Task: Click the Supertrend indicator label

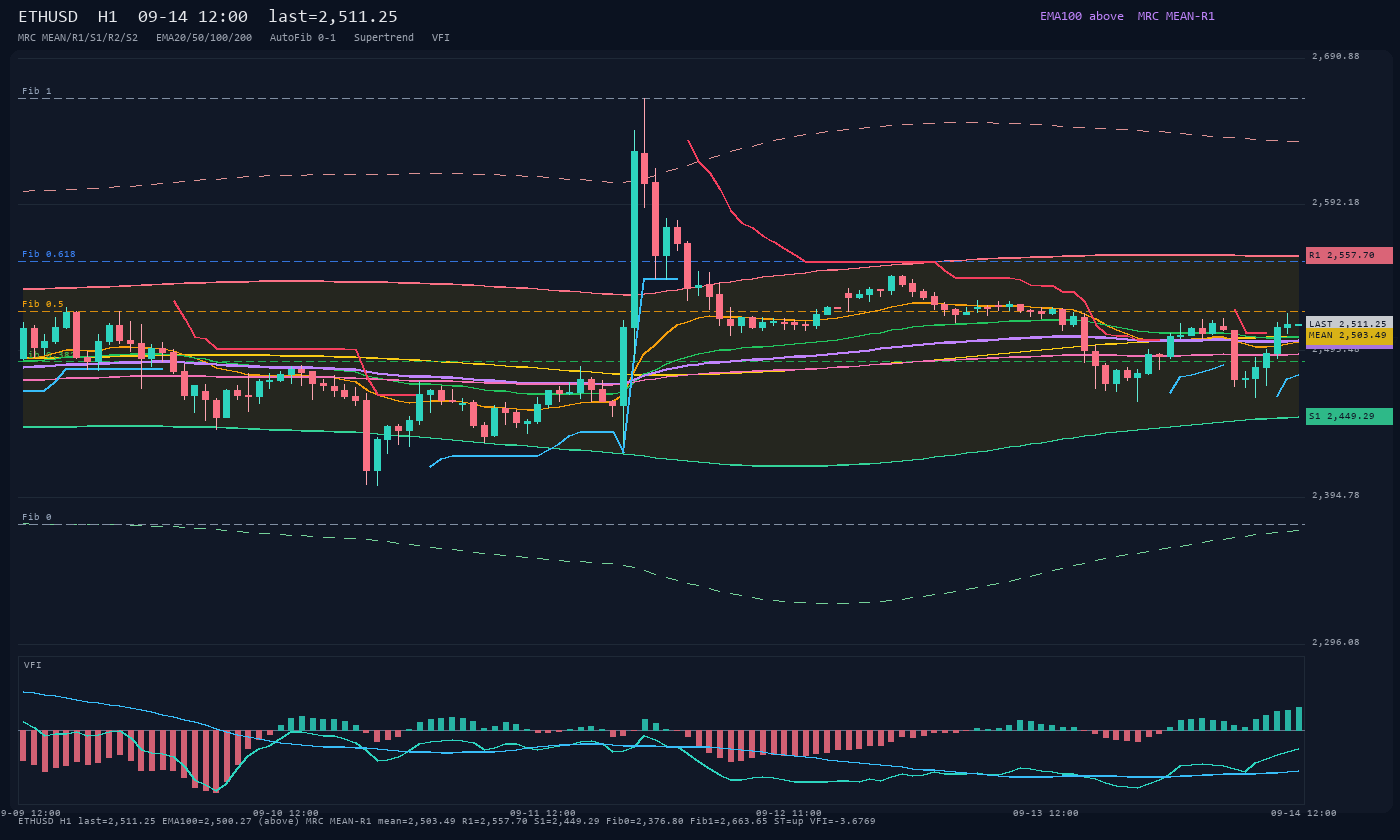Action: 384,37
